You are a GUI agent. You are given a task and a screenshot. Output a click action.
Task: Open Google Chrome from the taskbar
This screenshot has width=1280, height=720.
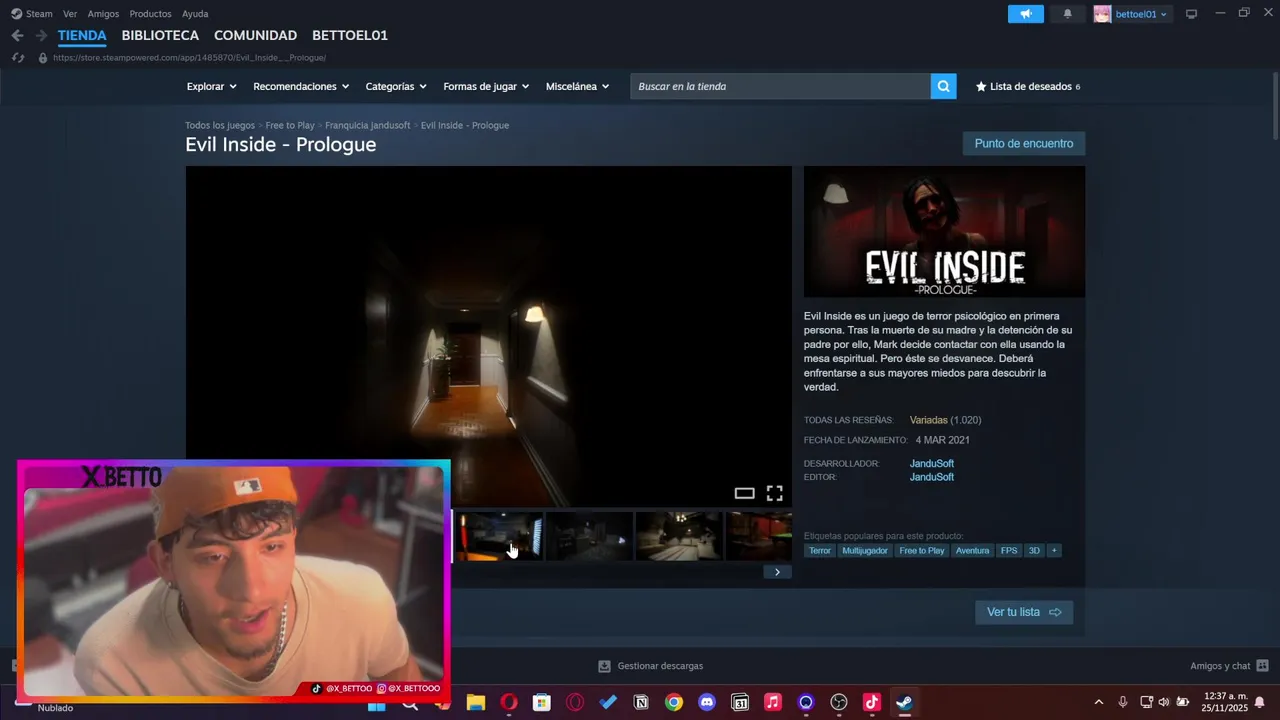click(x=674, y=703)
